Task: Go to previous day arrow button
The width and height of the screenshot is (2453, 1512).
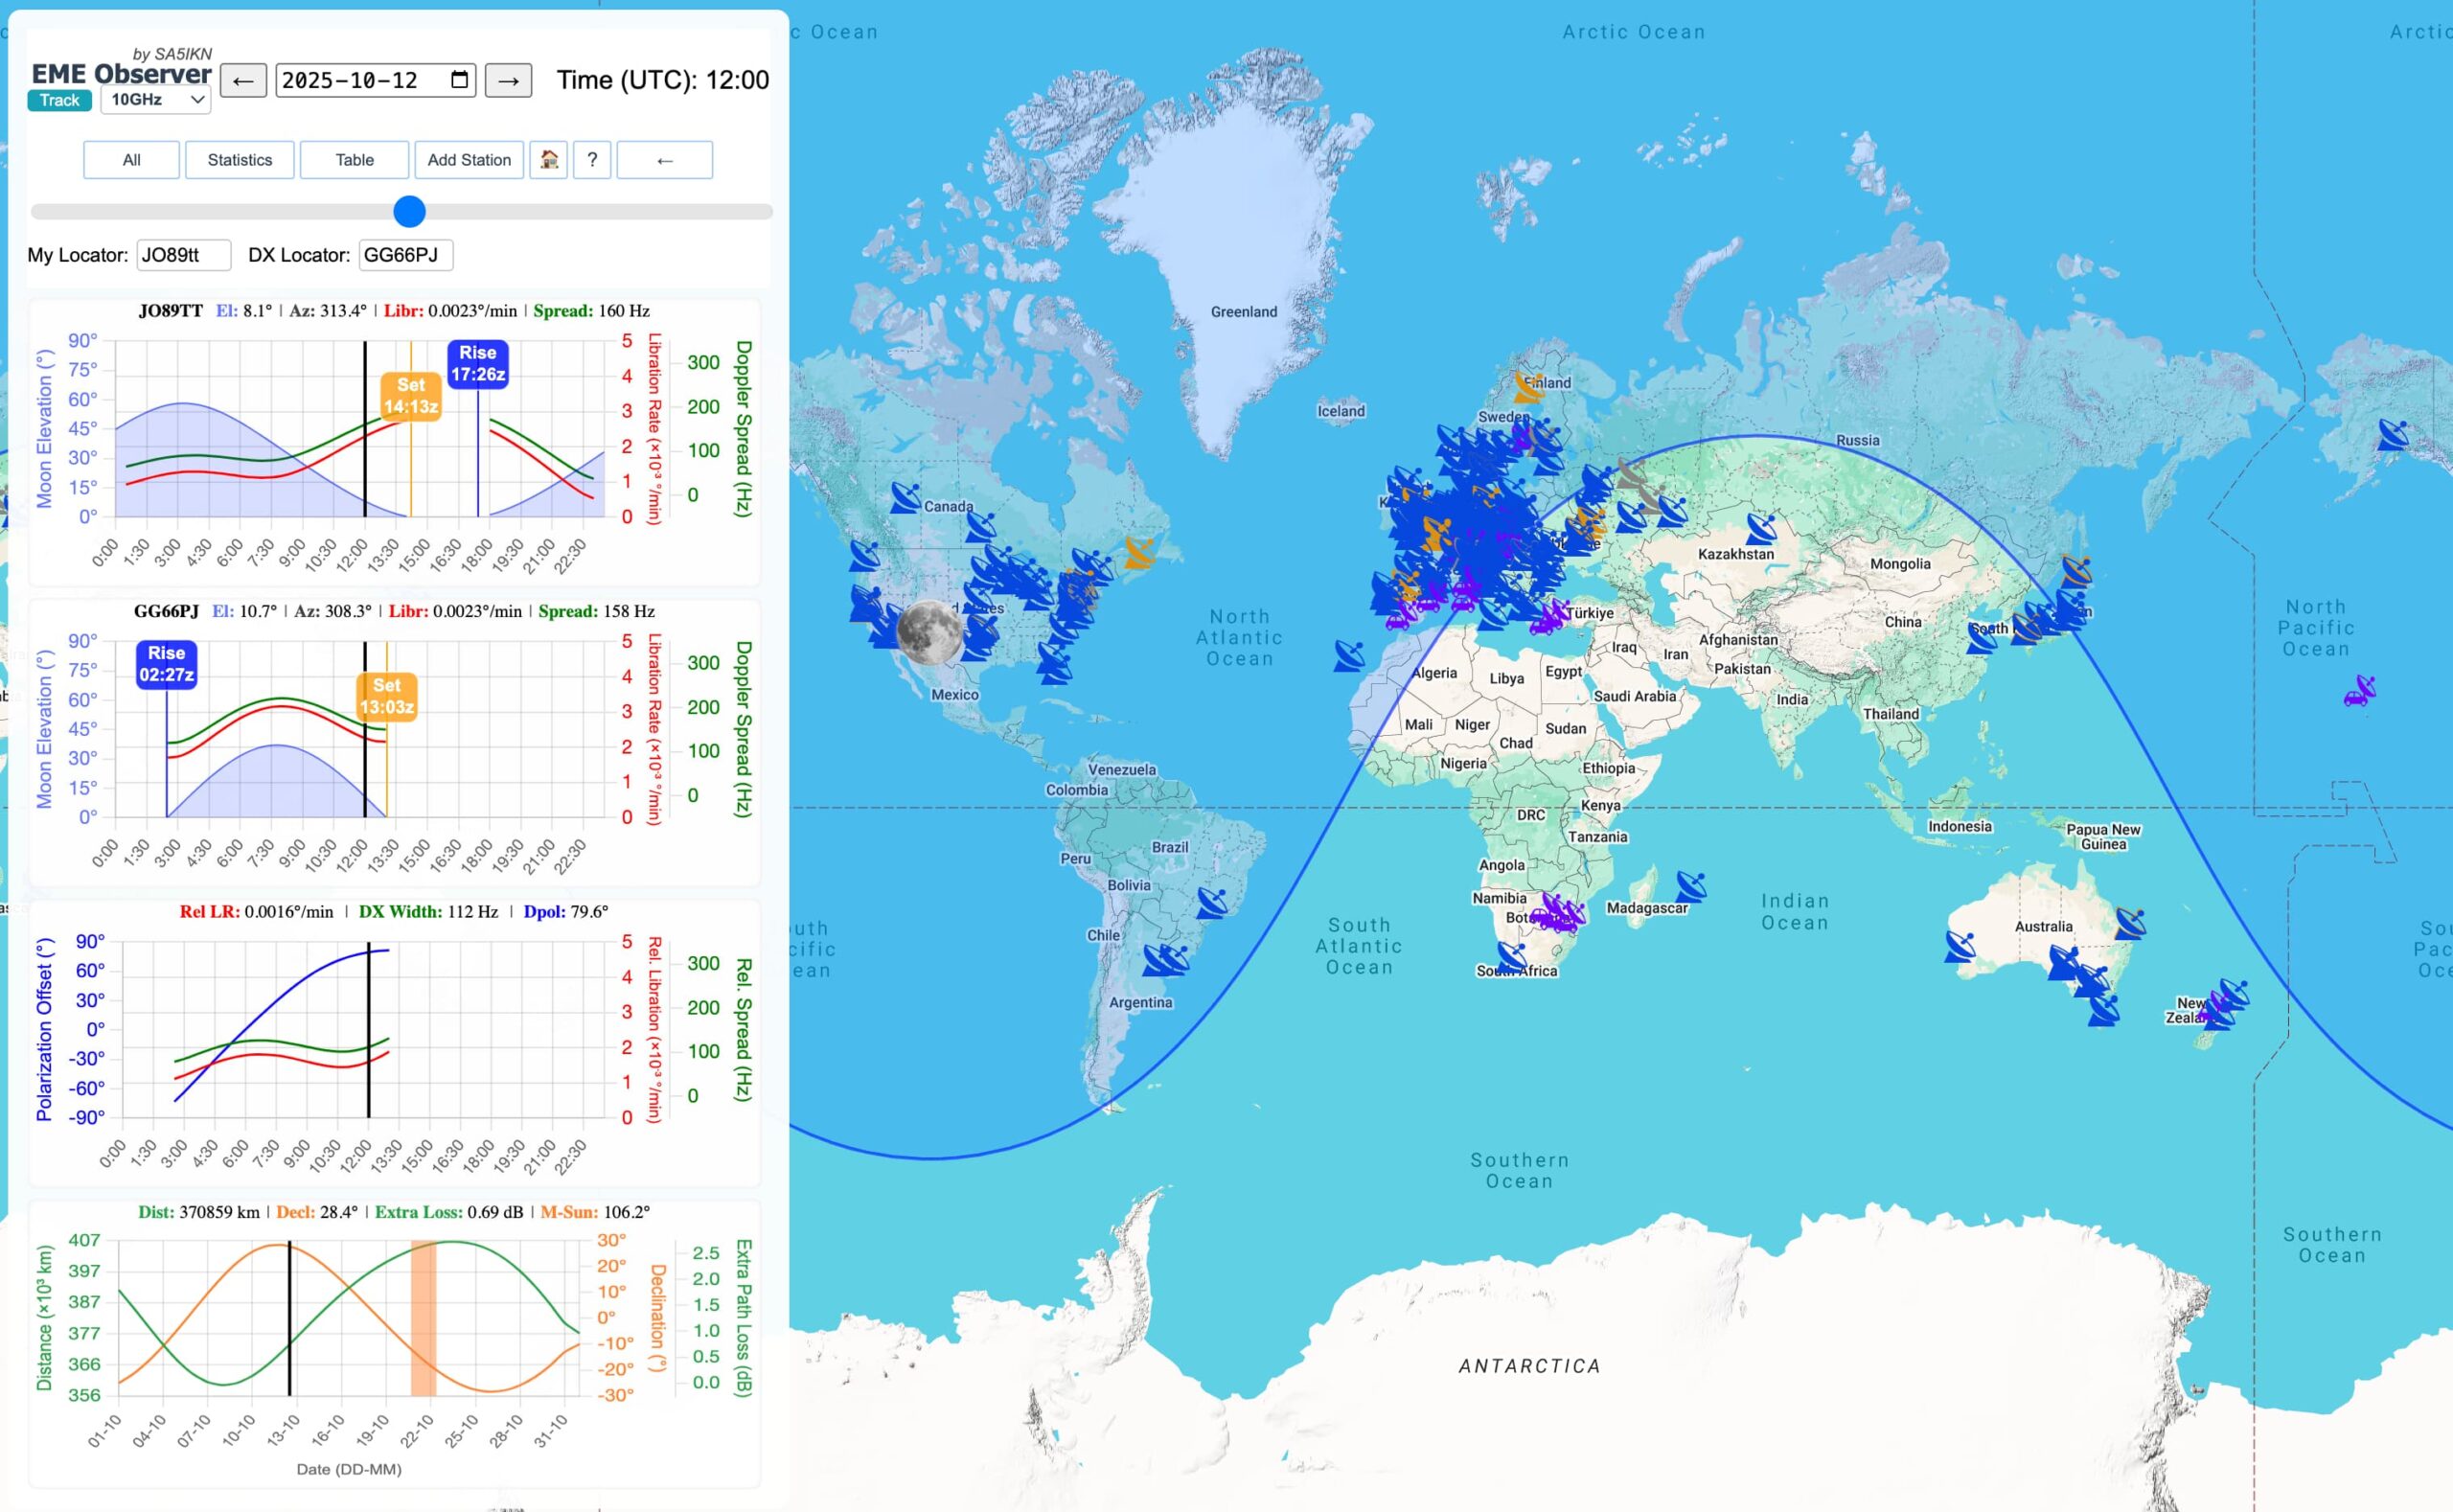Action: click(x=243, y=80)
